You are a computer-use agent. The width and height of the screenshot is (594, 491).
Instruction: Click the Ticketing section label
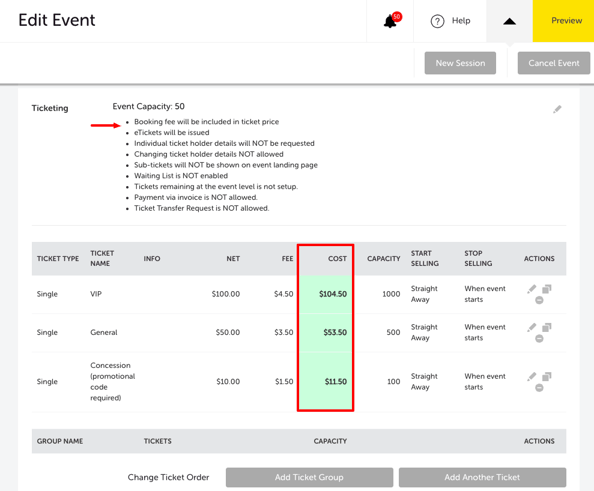(x=50, y=108)
